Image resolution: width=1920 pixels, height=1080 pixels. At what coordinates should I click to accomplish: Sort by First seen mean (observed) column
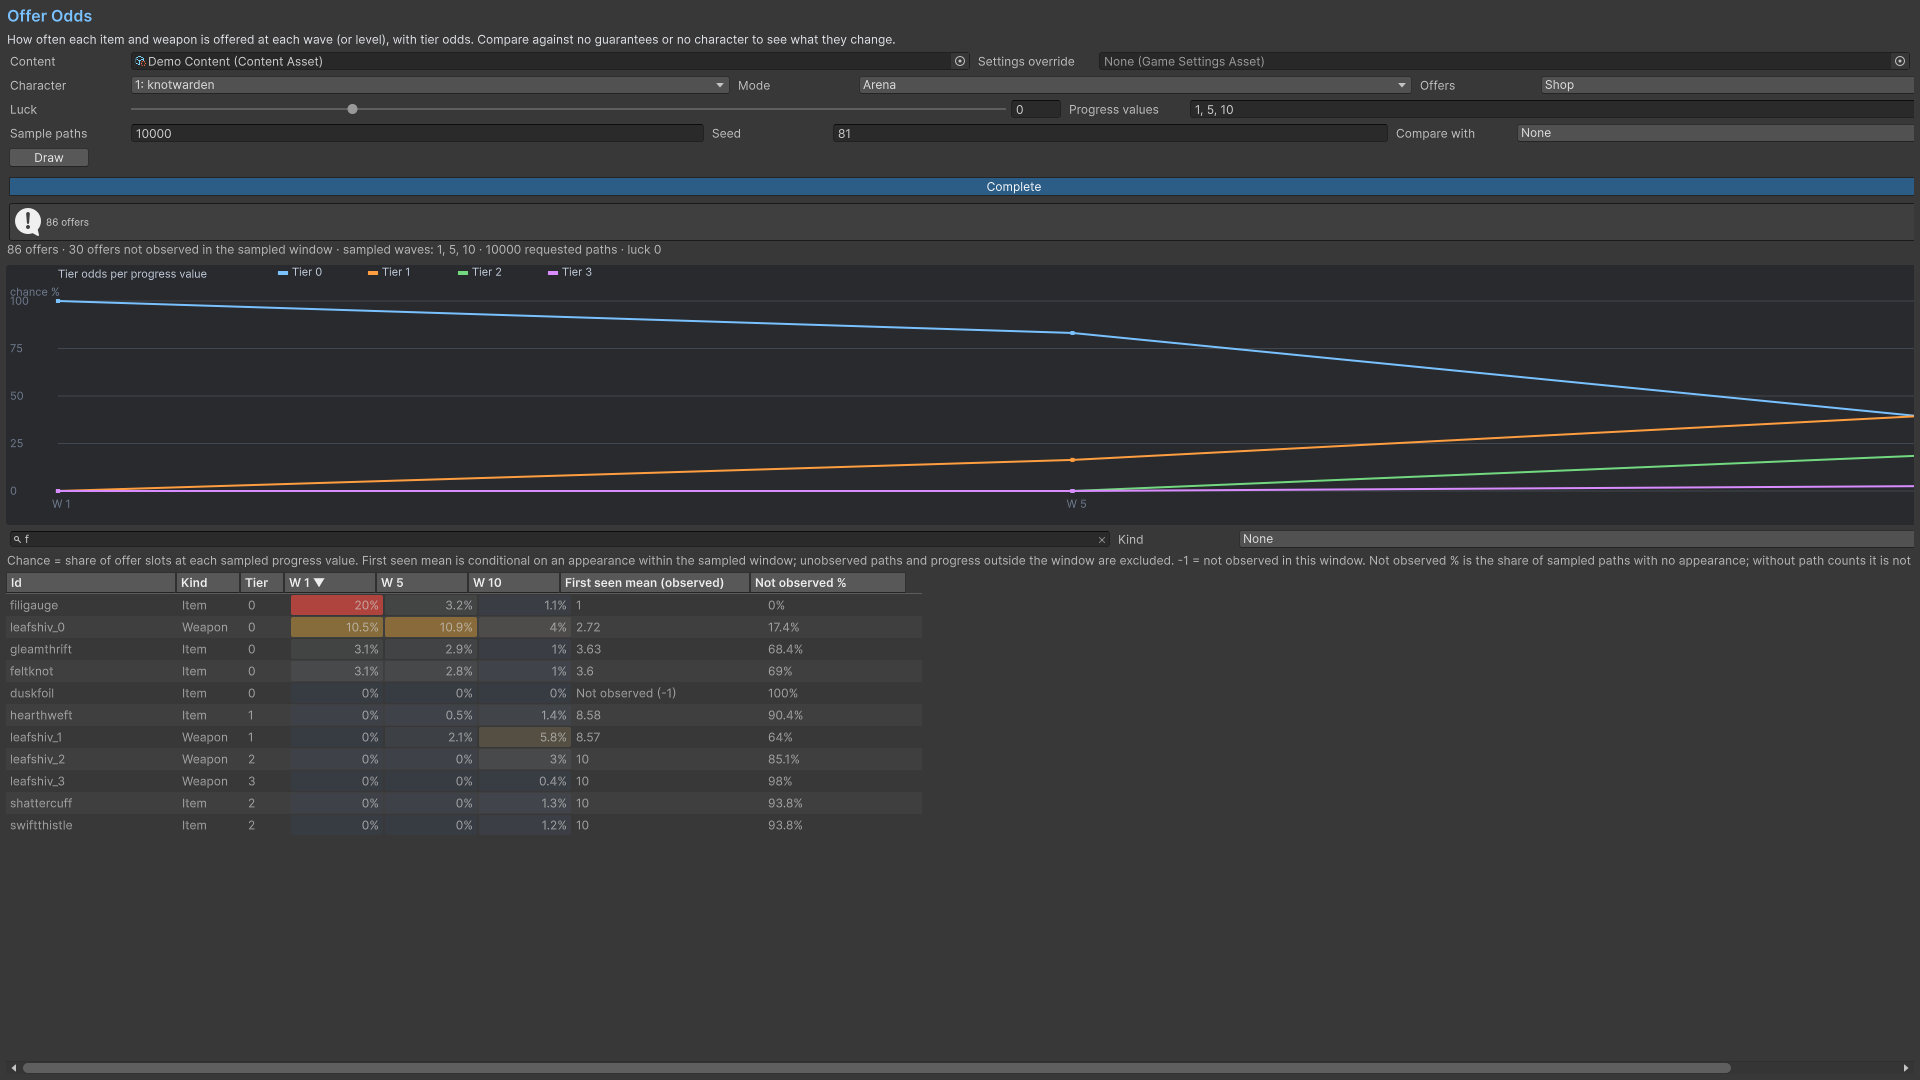(x=655, y=583)
